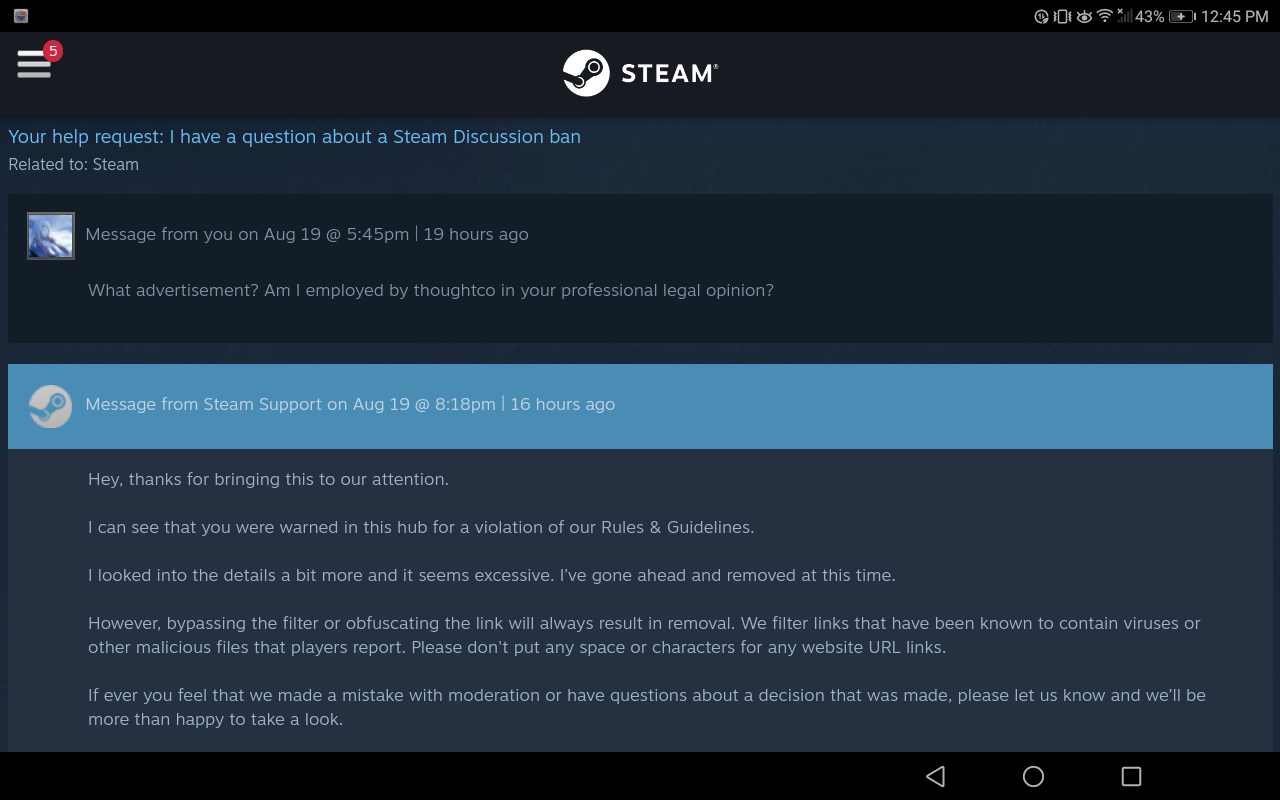Tap the Wi-Fi status icon
Screen dimensions: 1280x800
click(x=1105, y=16)
